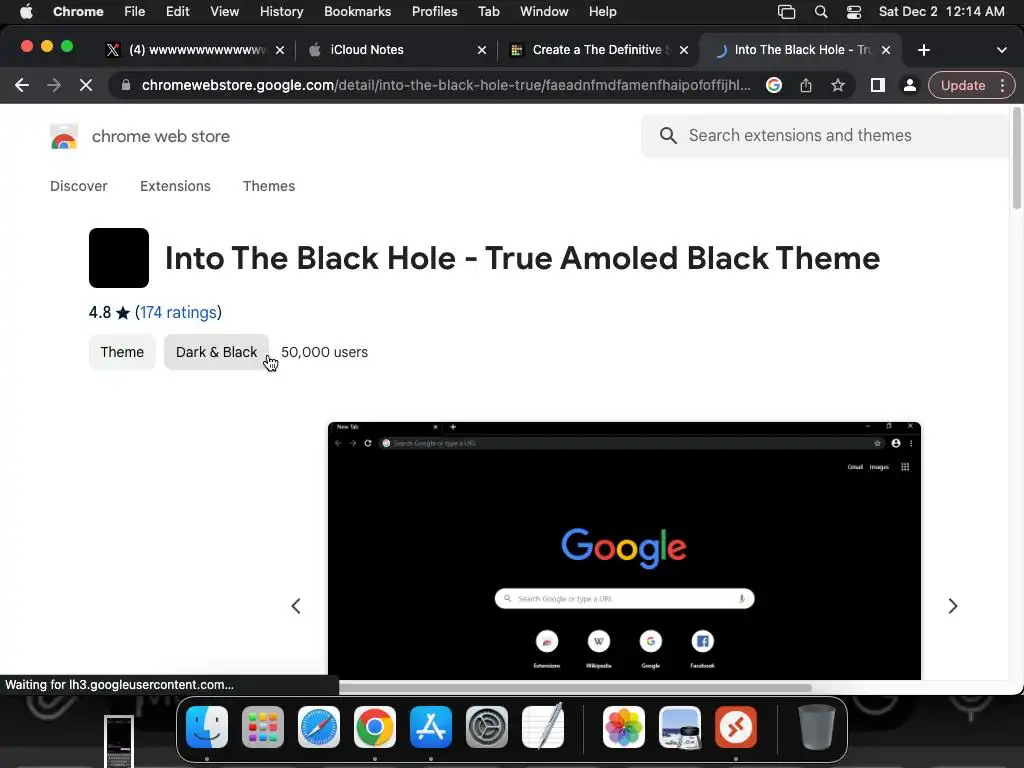The width and height of the screenshot is (1024, 768).
Task: Close the Create a The Definitive tab
Action: click(x=684, y=50)
